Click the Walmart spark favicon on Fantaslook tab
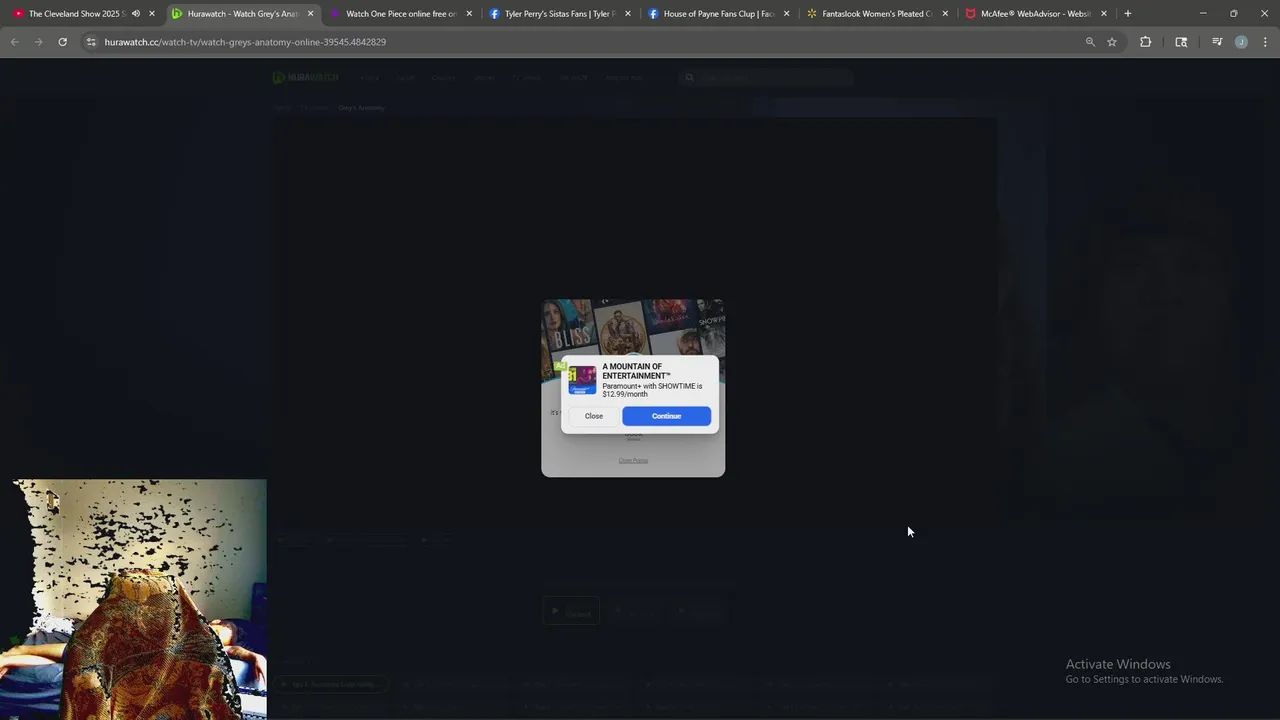1280x720 pixels. coord(812,14)
